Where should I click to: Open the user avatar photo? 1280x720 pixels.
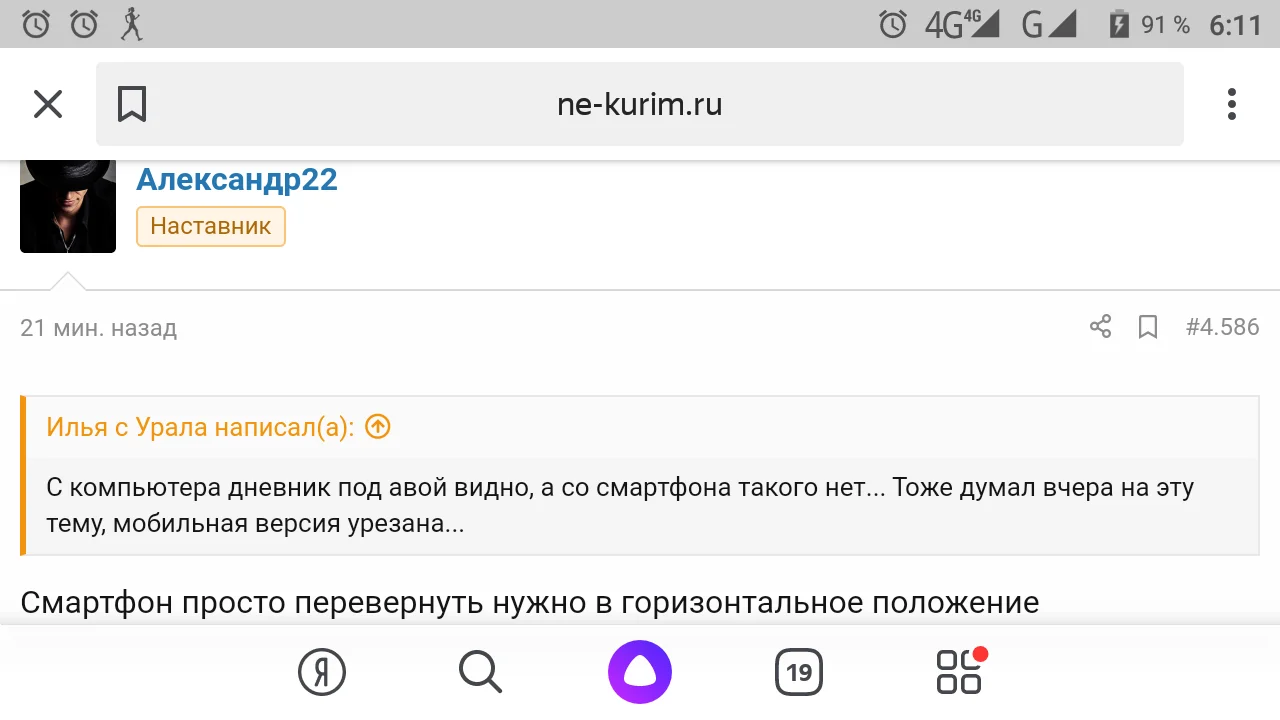(67, 204)
